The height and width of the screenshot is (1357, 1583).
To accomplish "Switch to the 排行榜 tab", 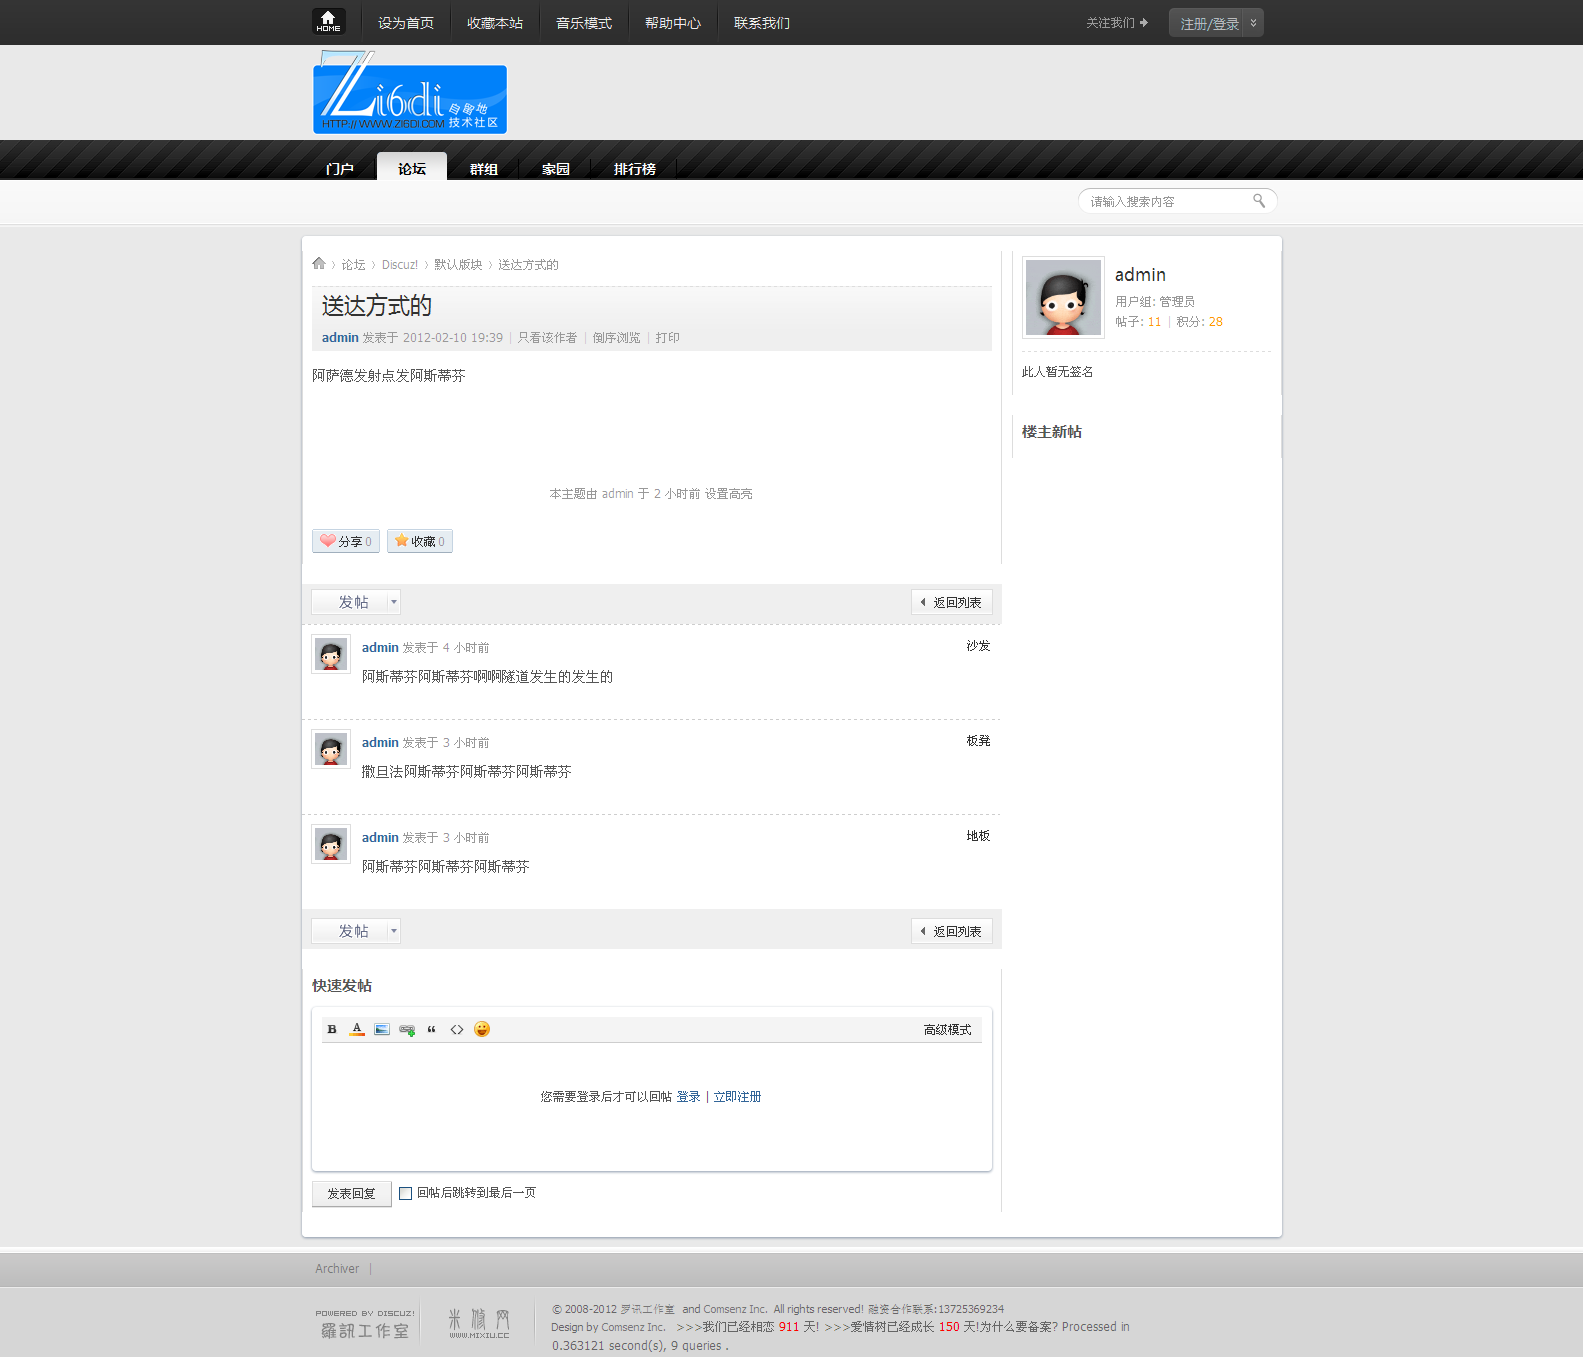I will 635,169.
